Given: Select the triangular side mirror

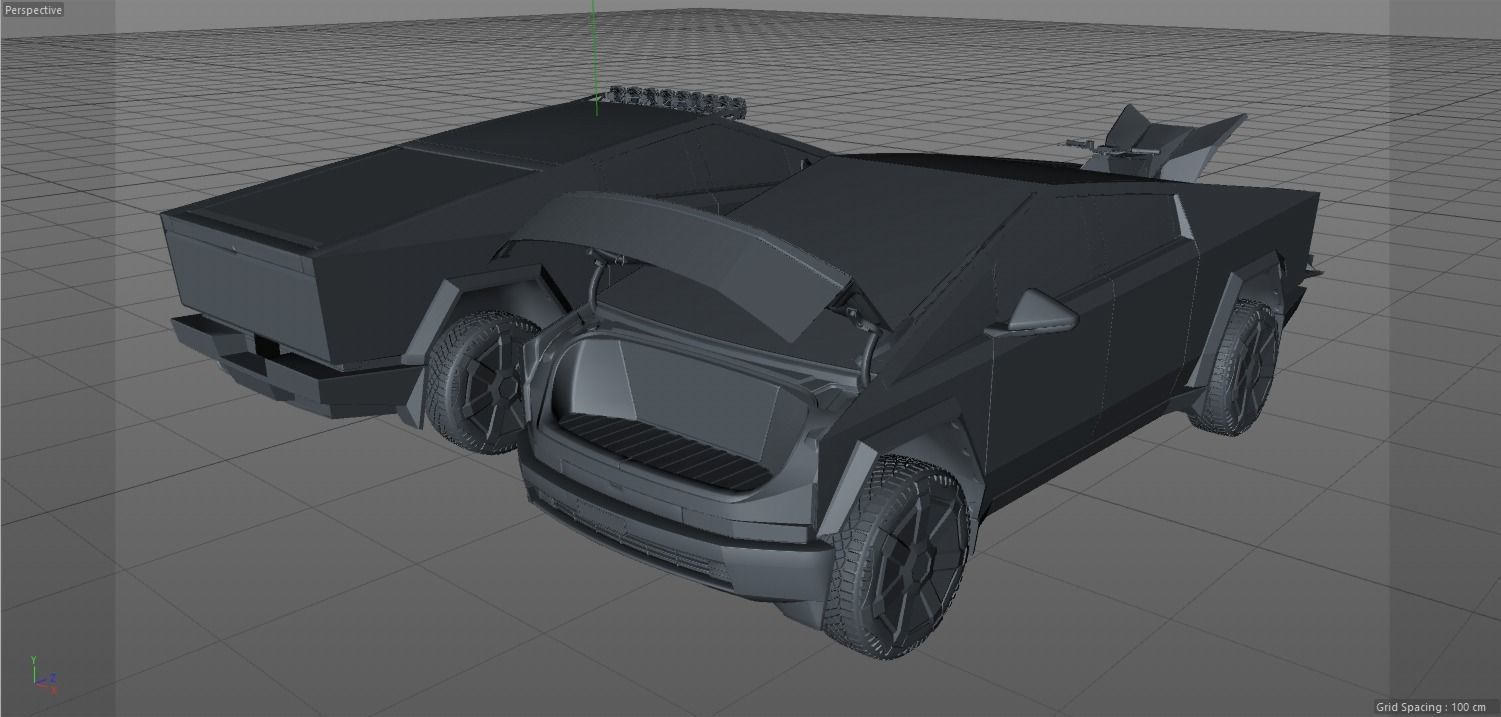Looking at the screenshot, I should click(x=1042, y=310).
